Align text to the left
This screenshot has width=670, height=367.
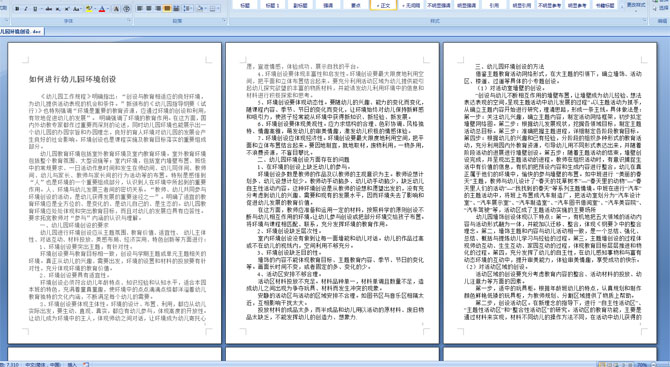click(139, 9)
